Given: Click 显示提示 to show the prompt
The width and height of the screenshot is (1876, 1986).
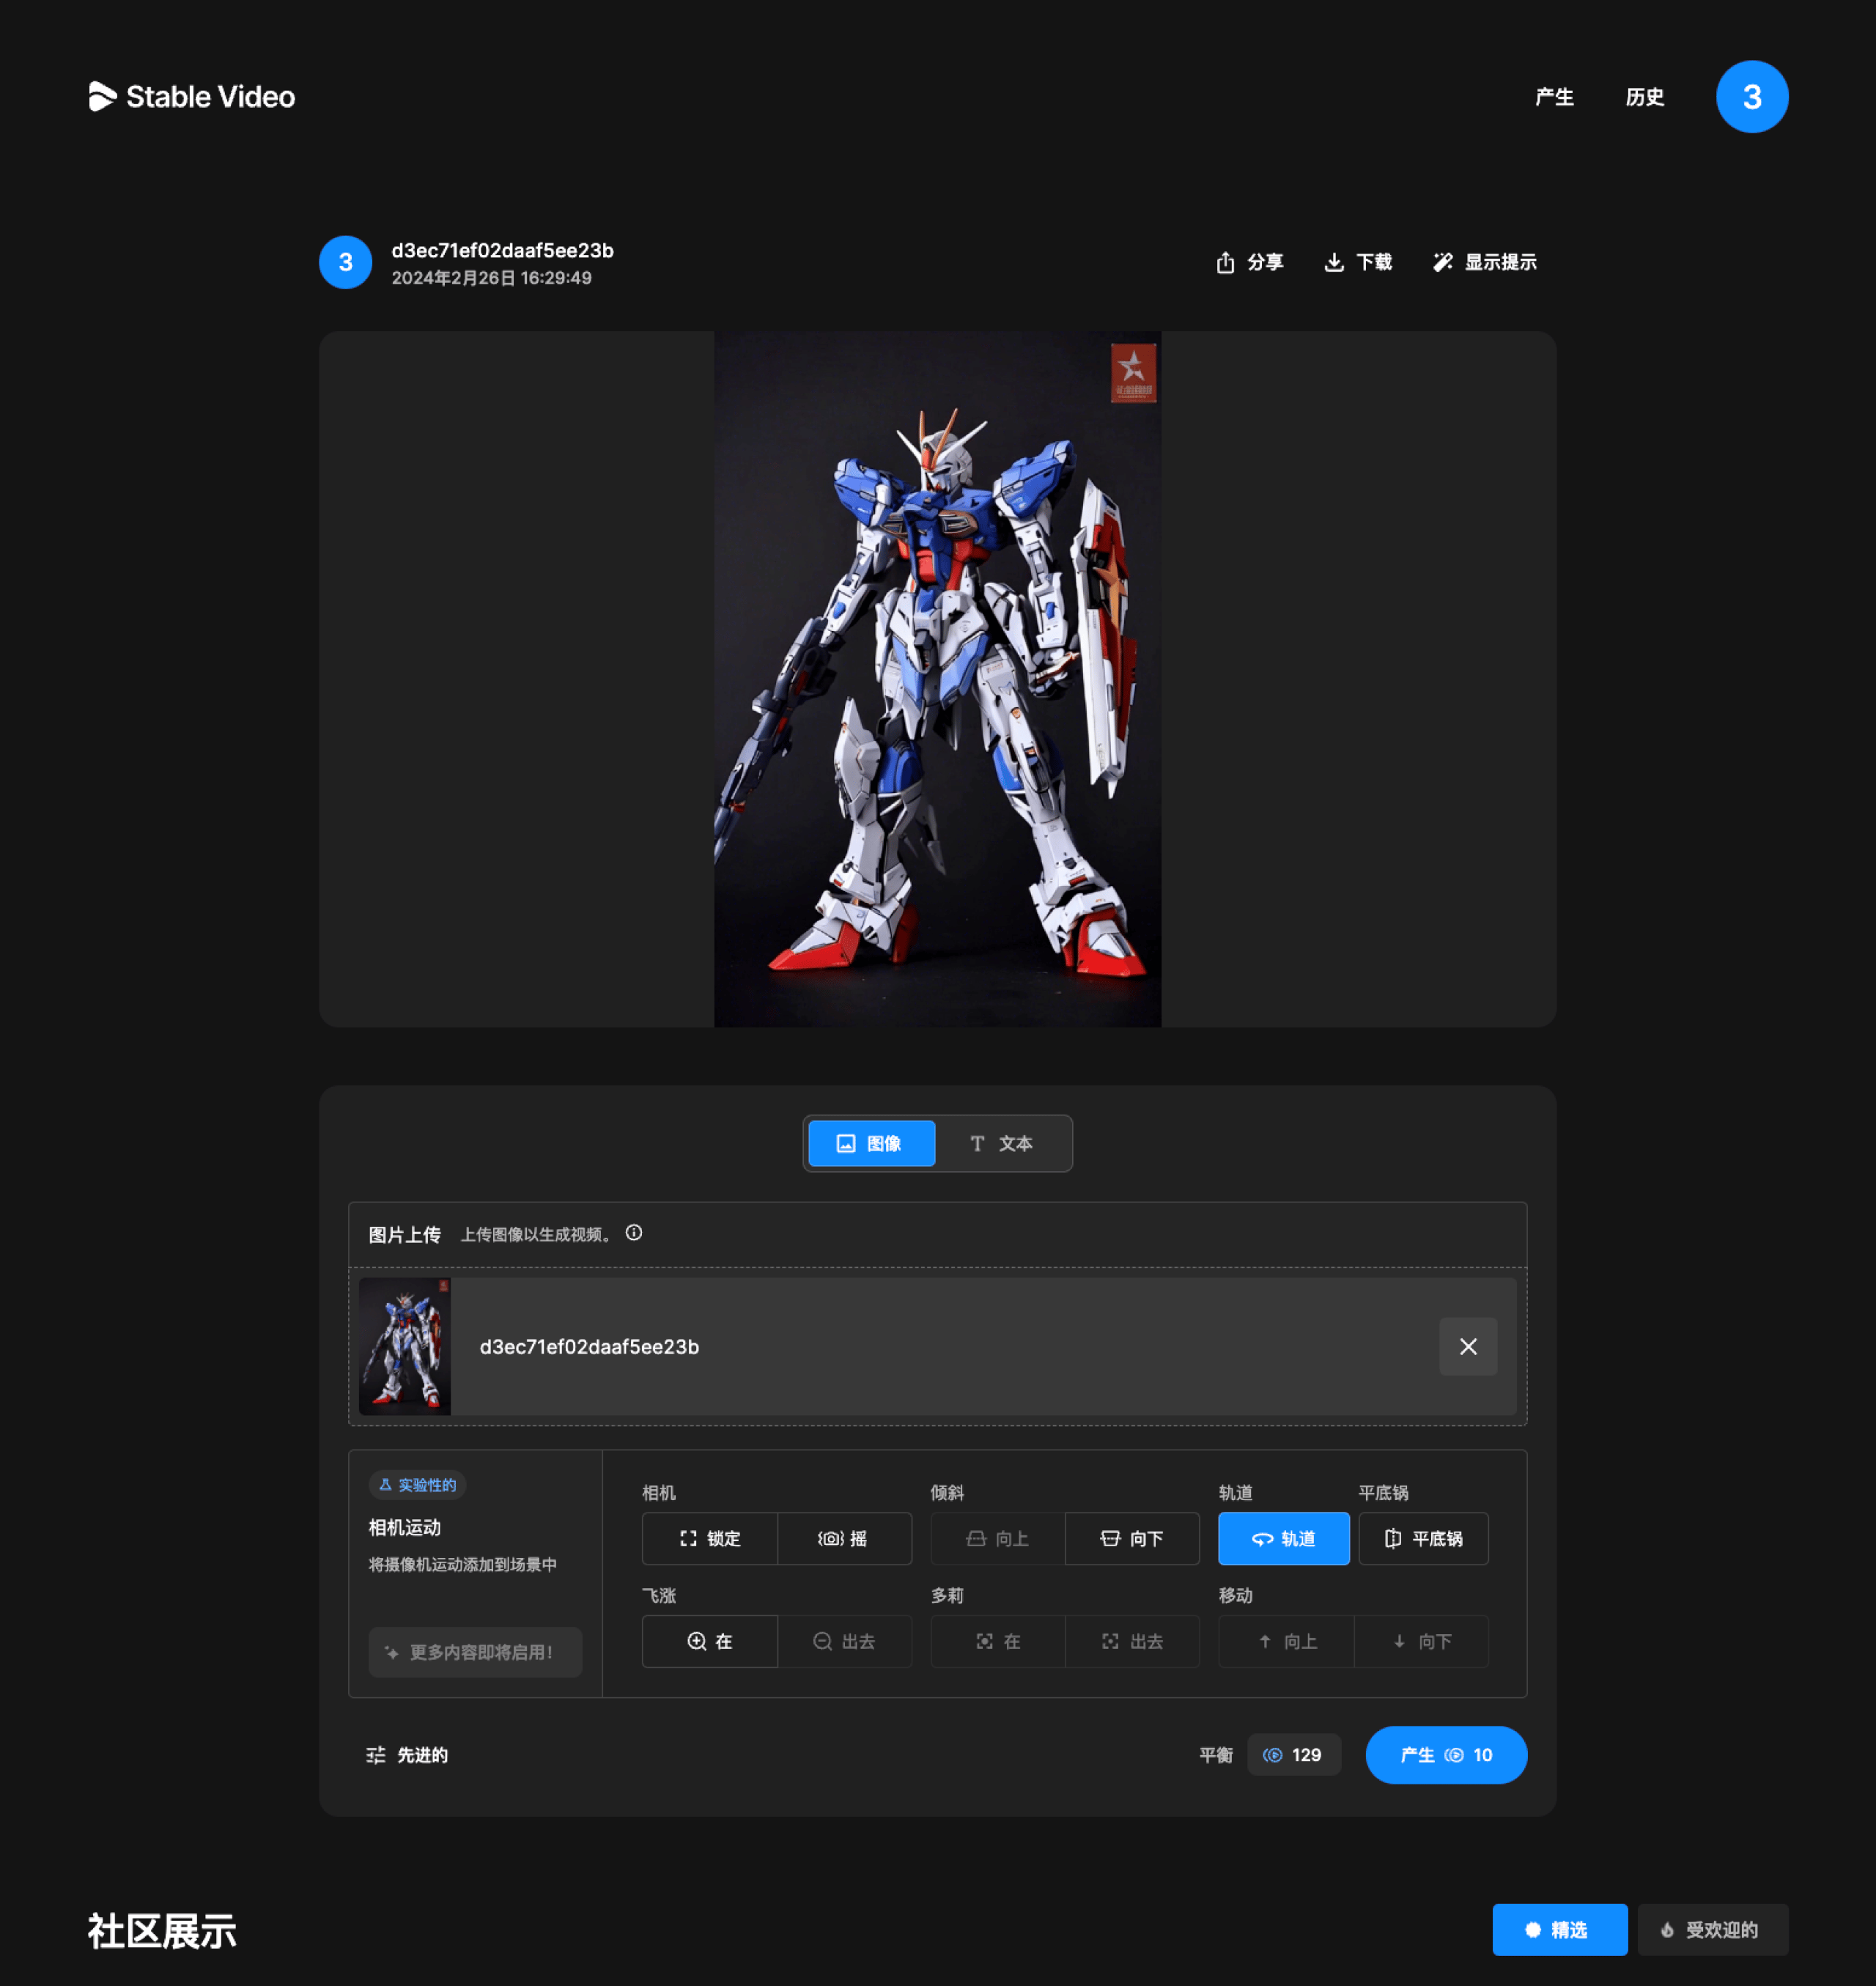Looking at the screenshot, I should click(1484, 262).
